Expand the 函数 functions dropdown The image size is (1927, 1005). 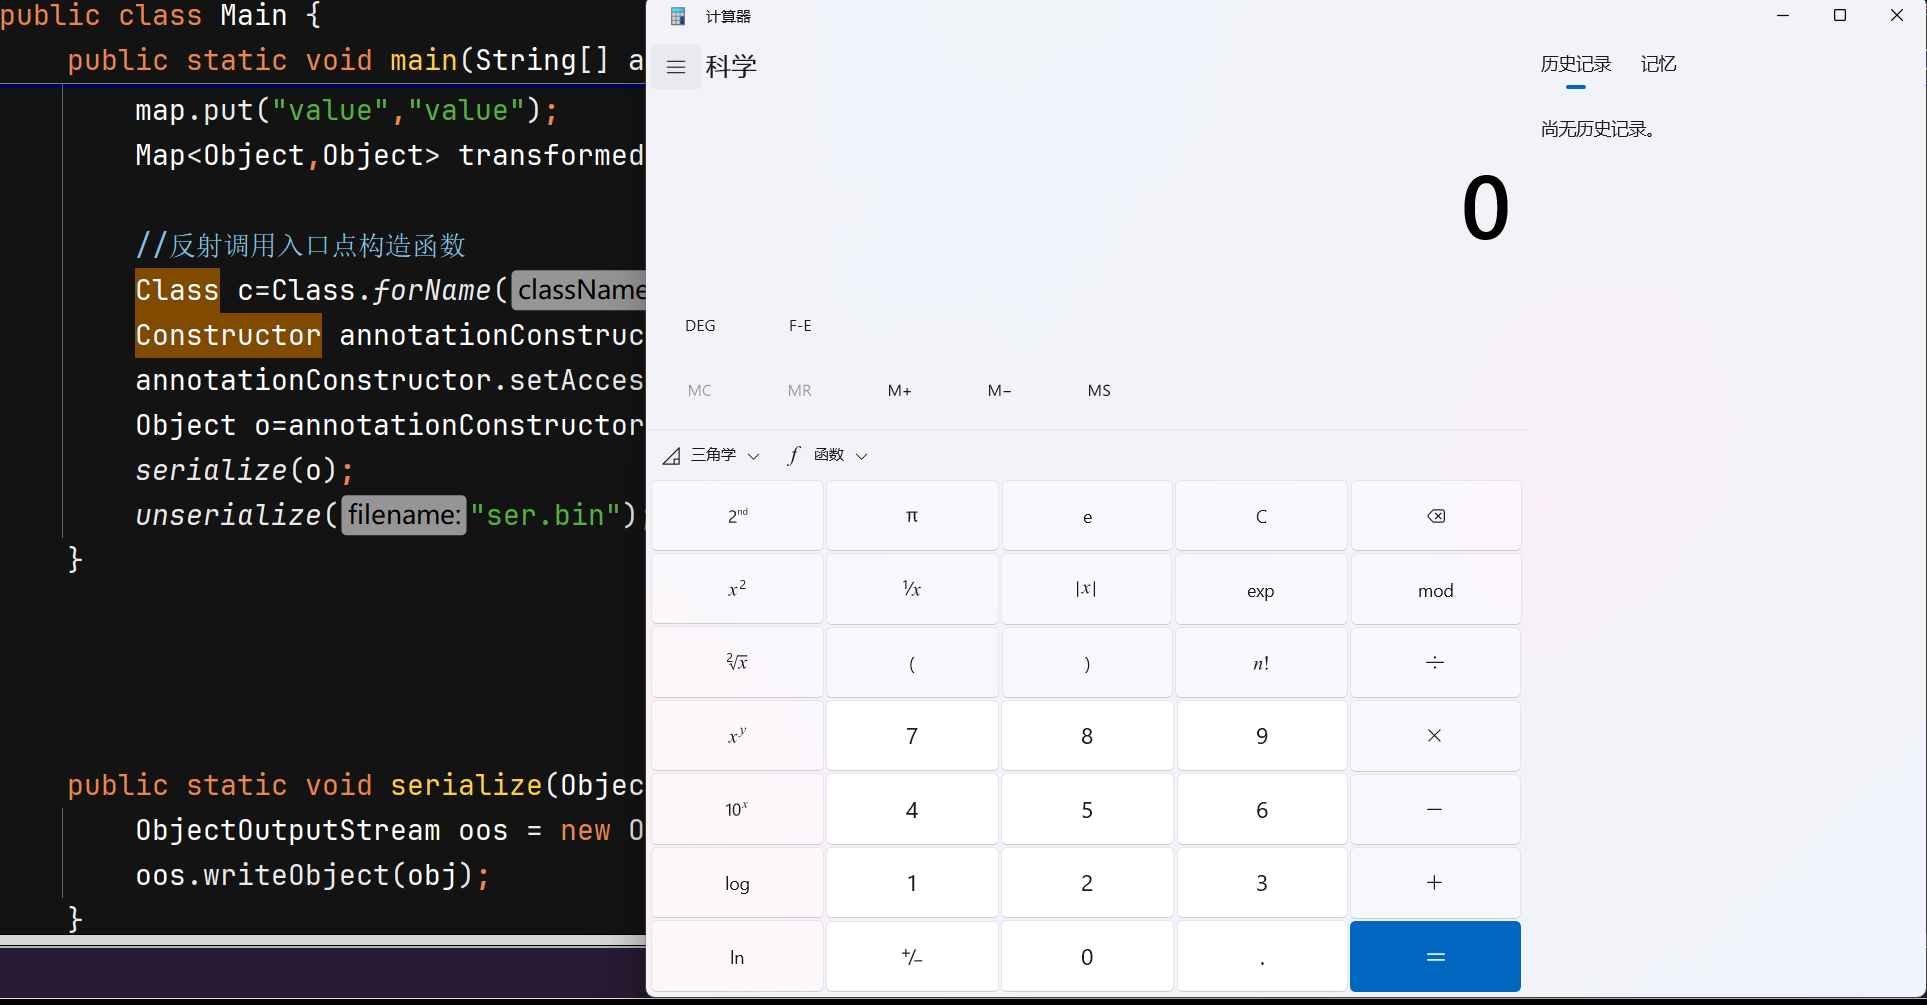point(828,455)
